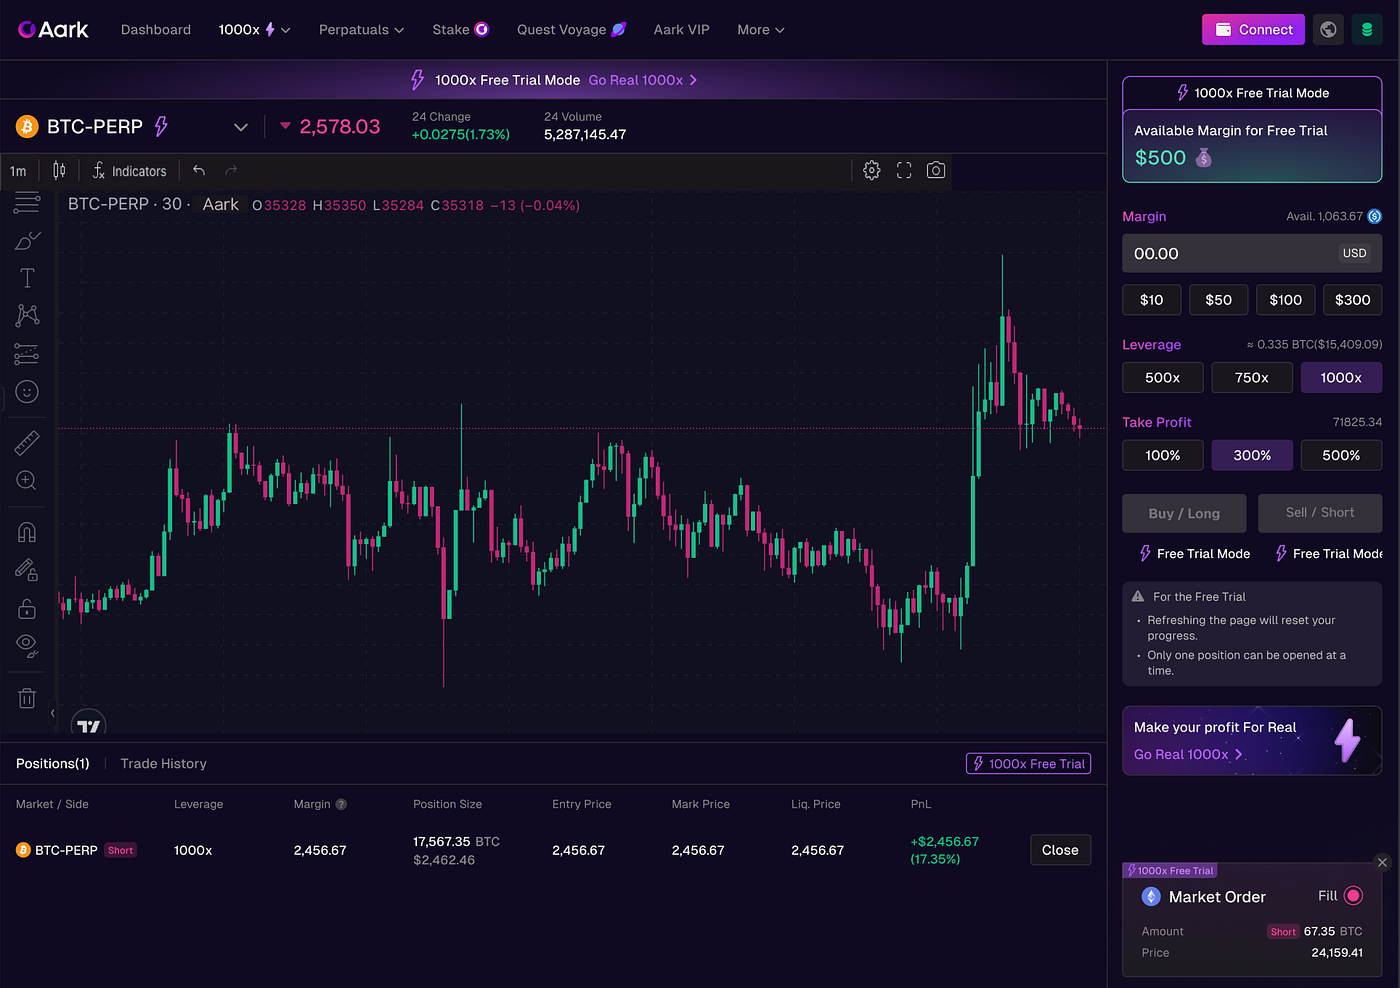Click Go Real 1000x in profit card
Viewport: 1400px width, 988px height.
point(1188,754)
